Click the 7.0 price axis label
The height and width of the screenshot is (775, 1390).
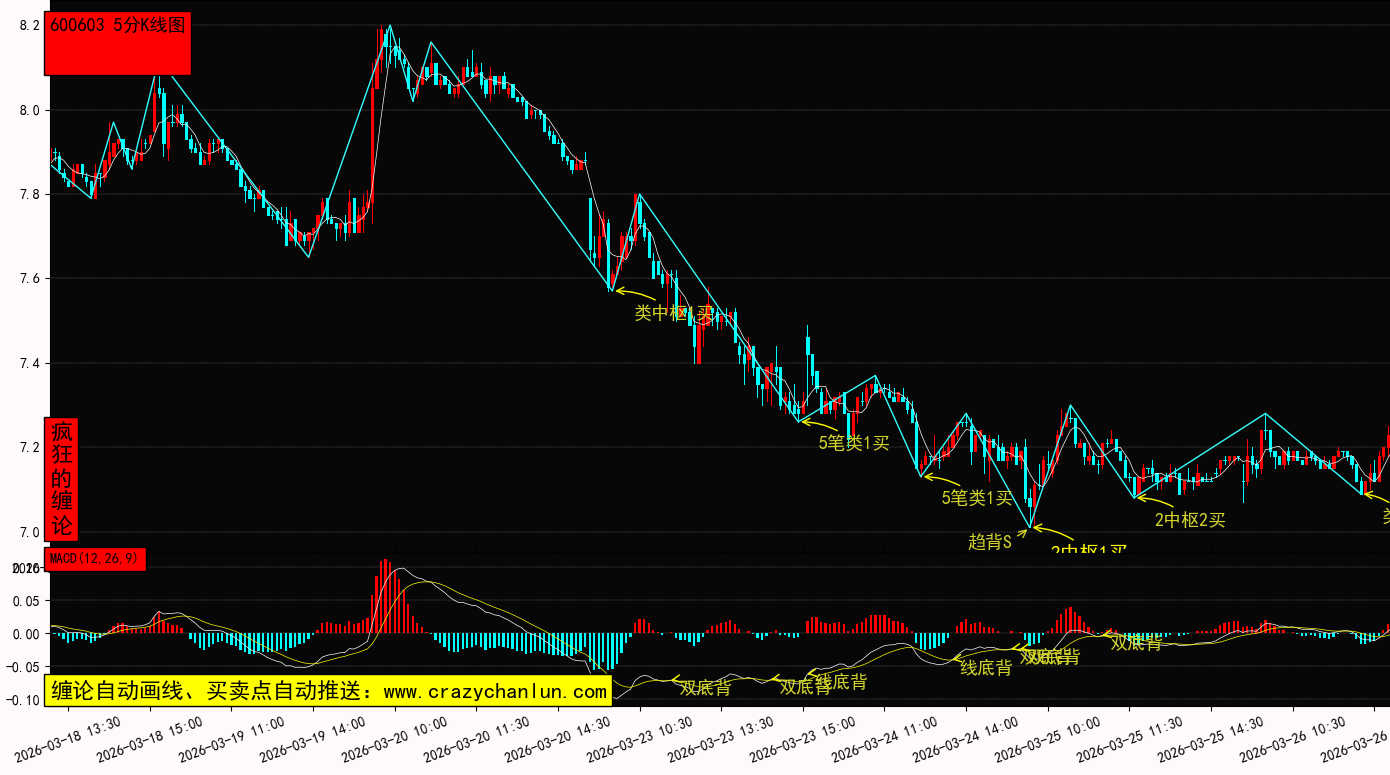tap(30, 531)
